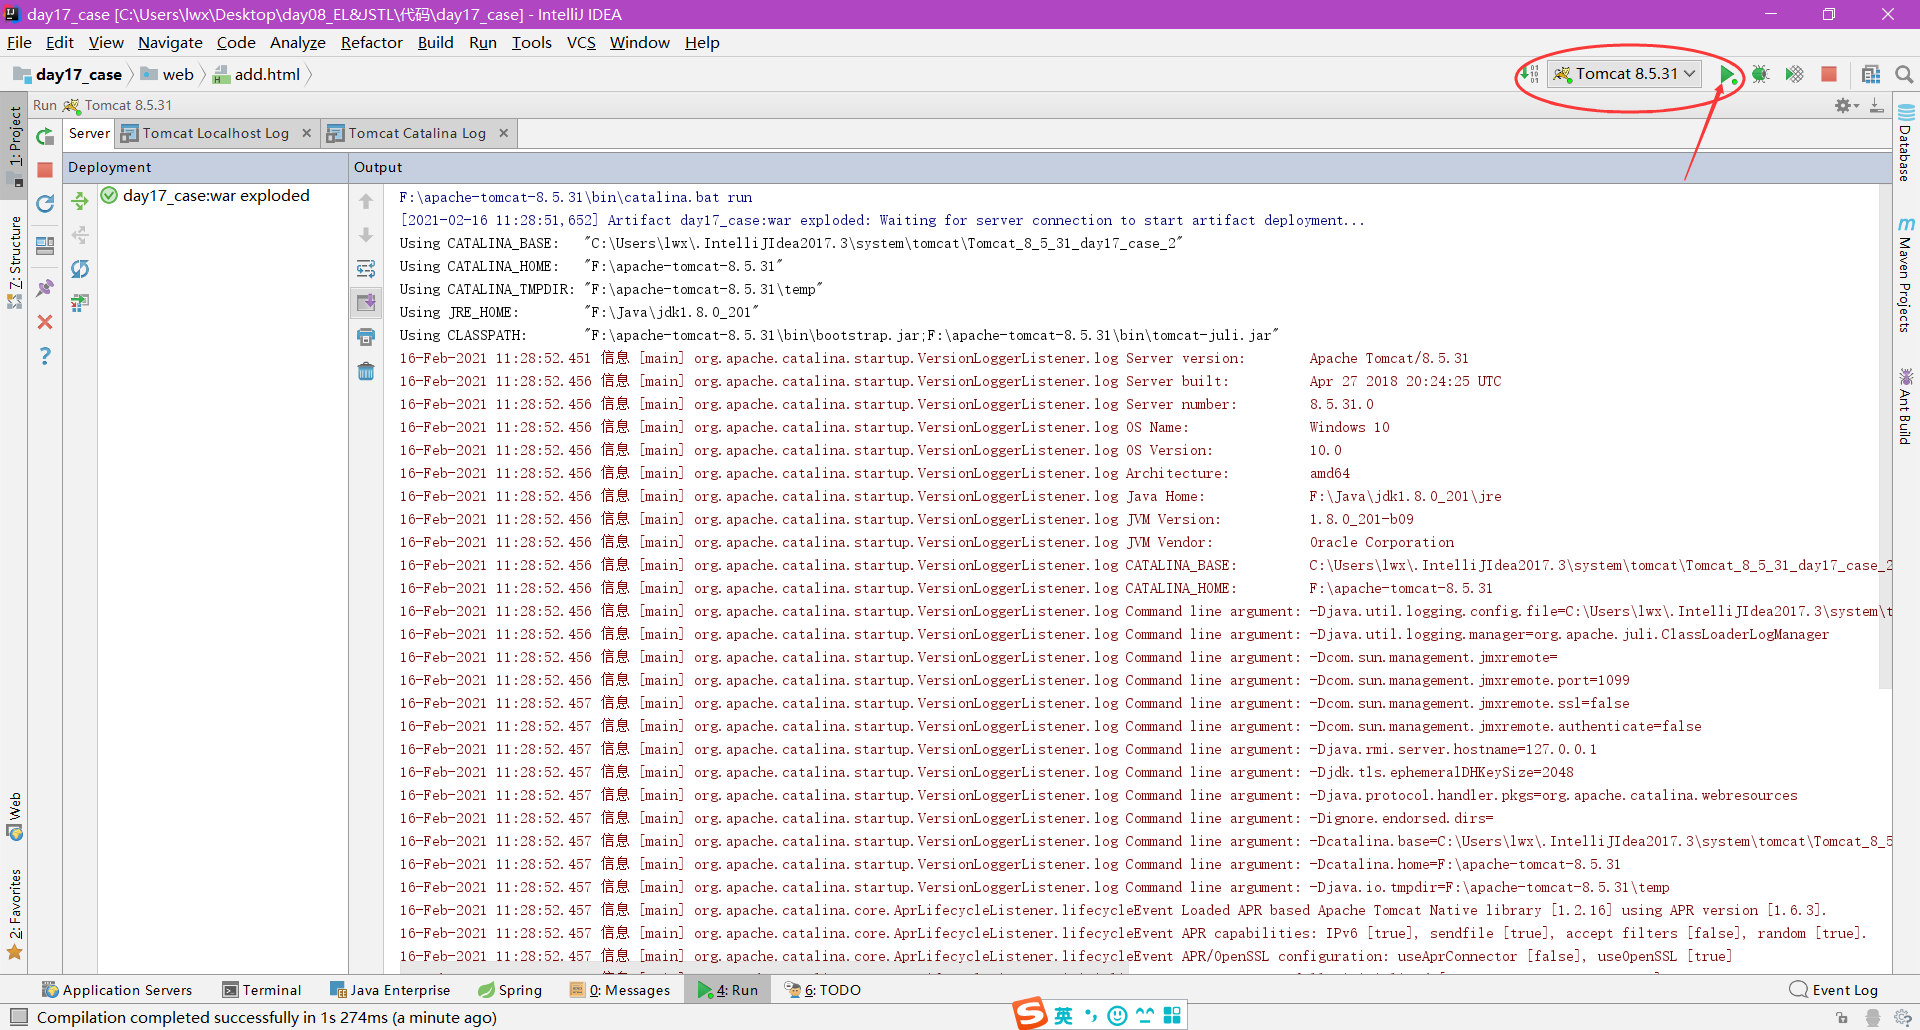Image resolution: width=1920 pixels, height=1030 pixels.
Task: Print the Output console
Action: point(366,337)
